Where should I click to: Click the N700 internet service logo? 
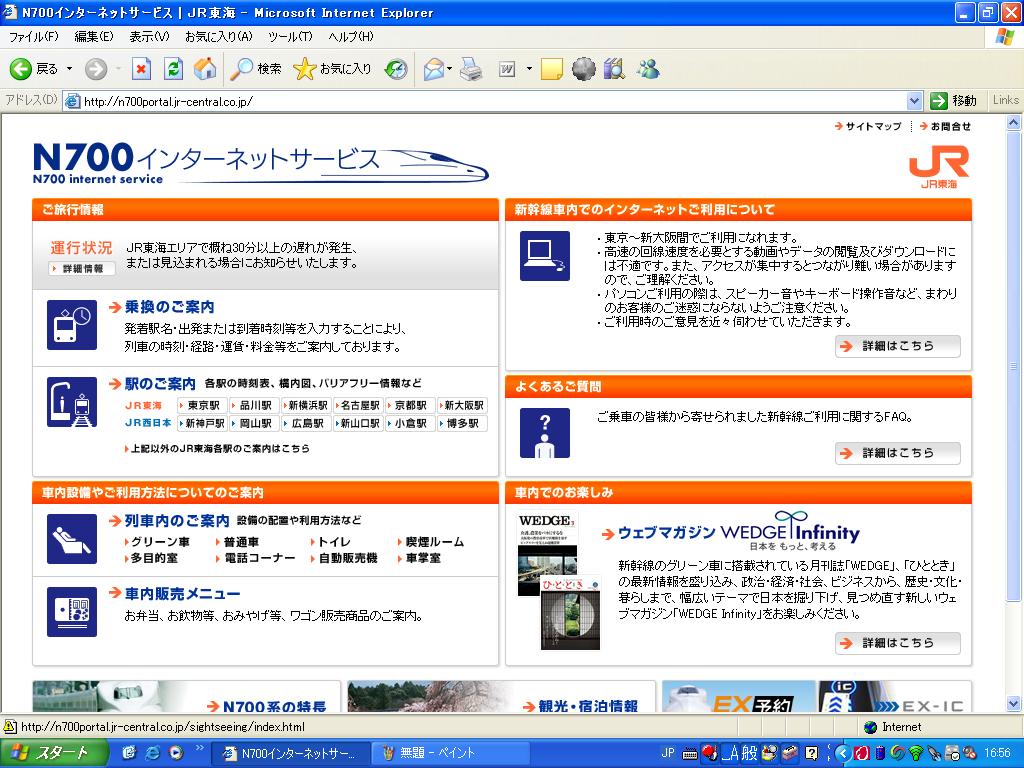coord(261,163)
